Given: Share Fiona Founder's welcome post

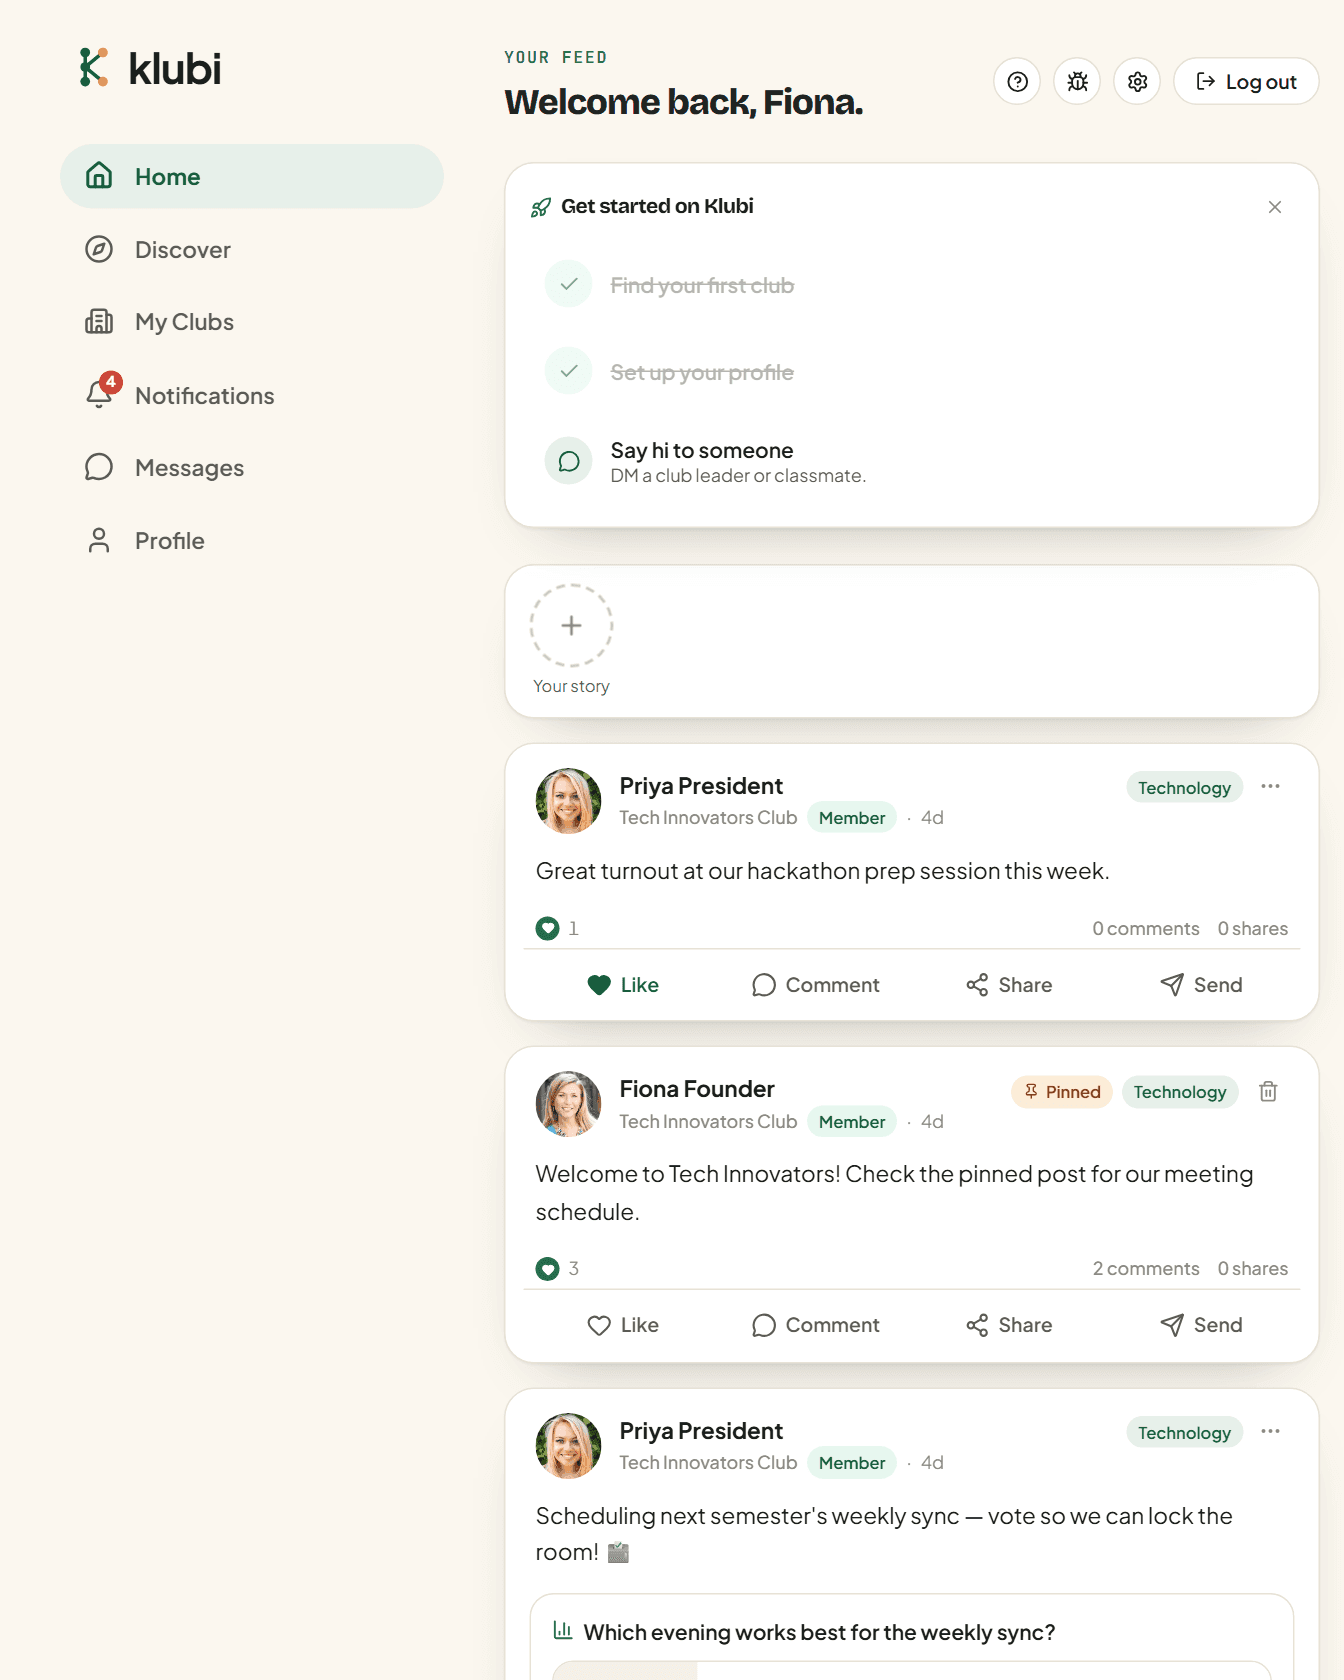Looking at the screenshot, I should 1009,1325.
